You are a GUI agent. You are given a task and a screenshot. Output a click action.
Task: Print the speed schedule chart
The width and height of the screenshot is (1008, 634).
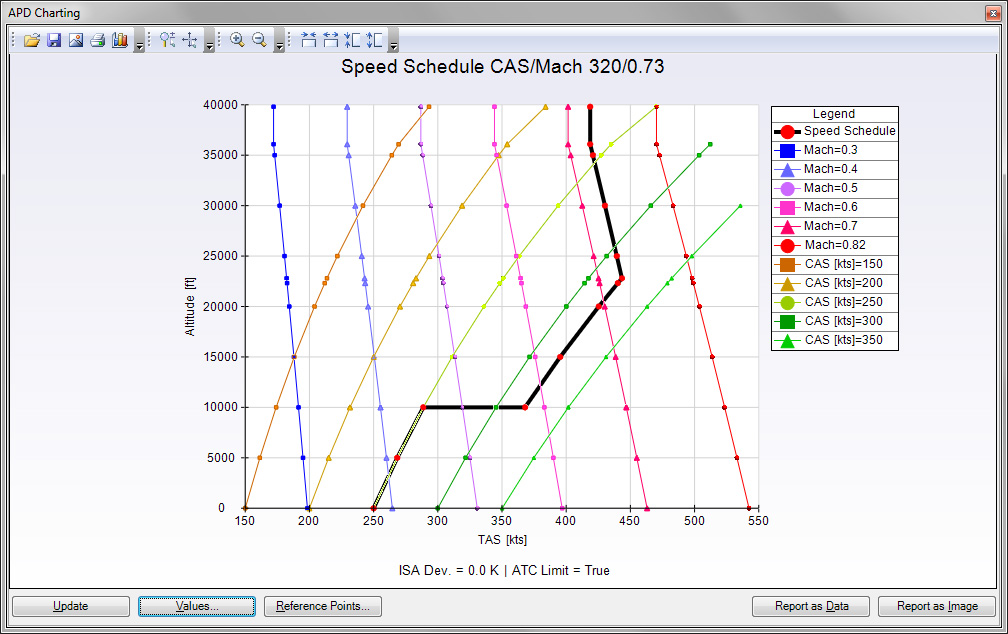coord(98,41)
